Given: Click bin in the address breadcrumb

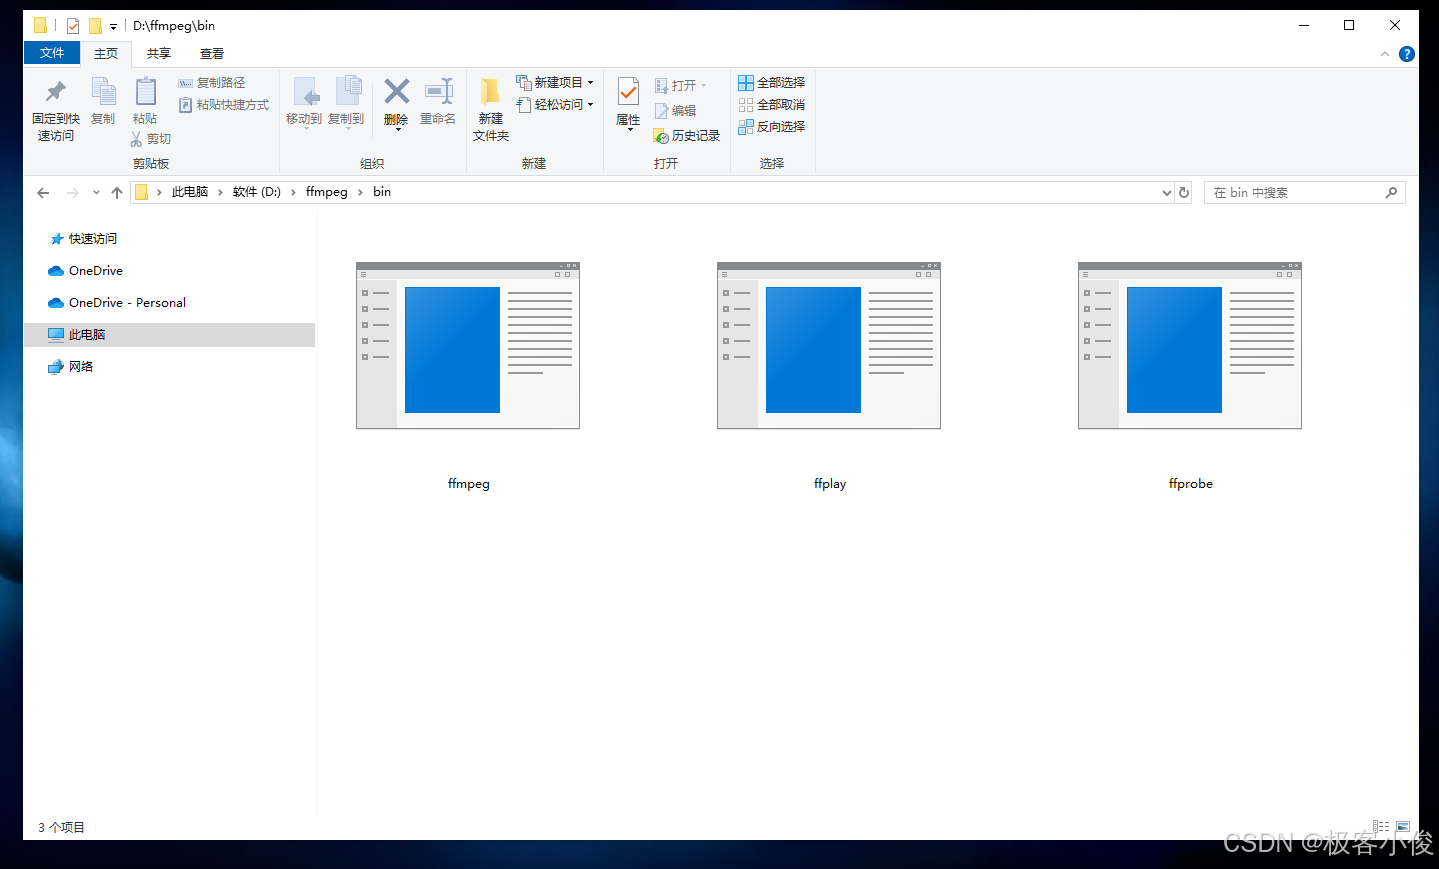Looking at the screenshot, I should click(x=382, y=192).
